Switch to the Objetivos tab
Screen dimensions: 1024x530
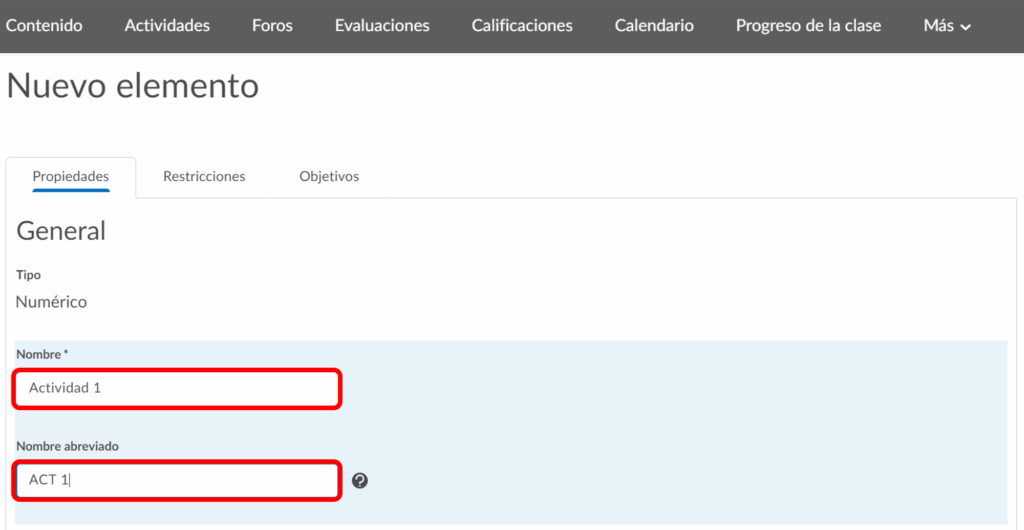coord(329,176)
